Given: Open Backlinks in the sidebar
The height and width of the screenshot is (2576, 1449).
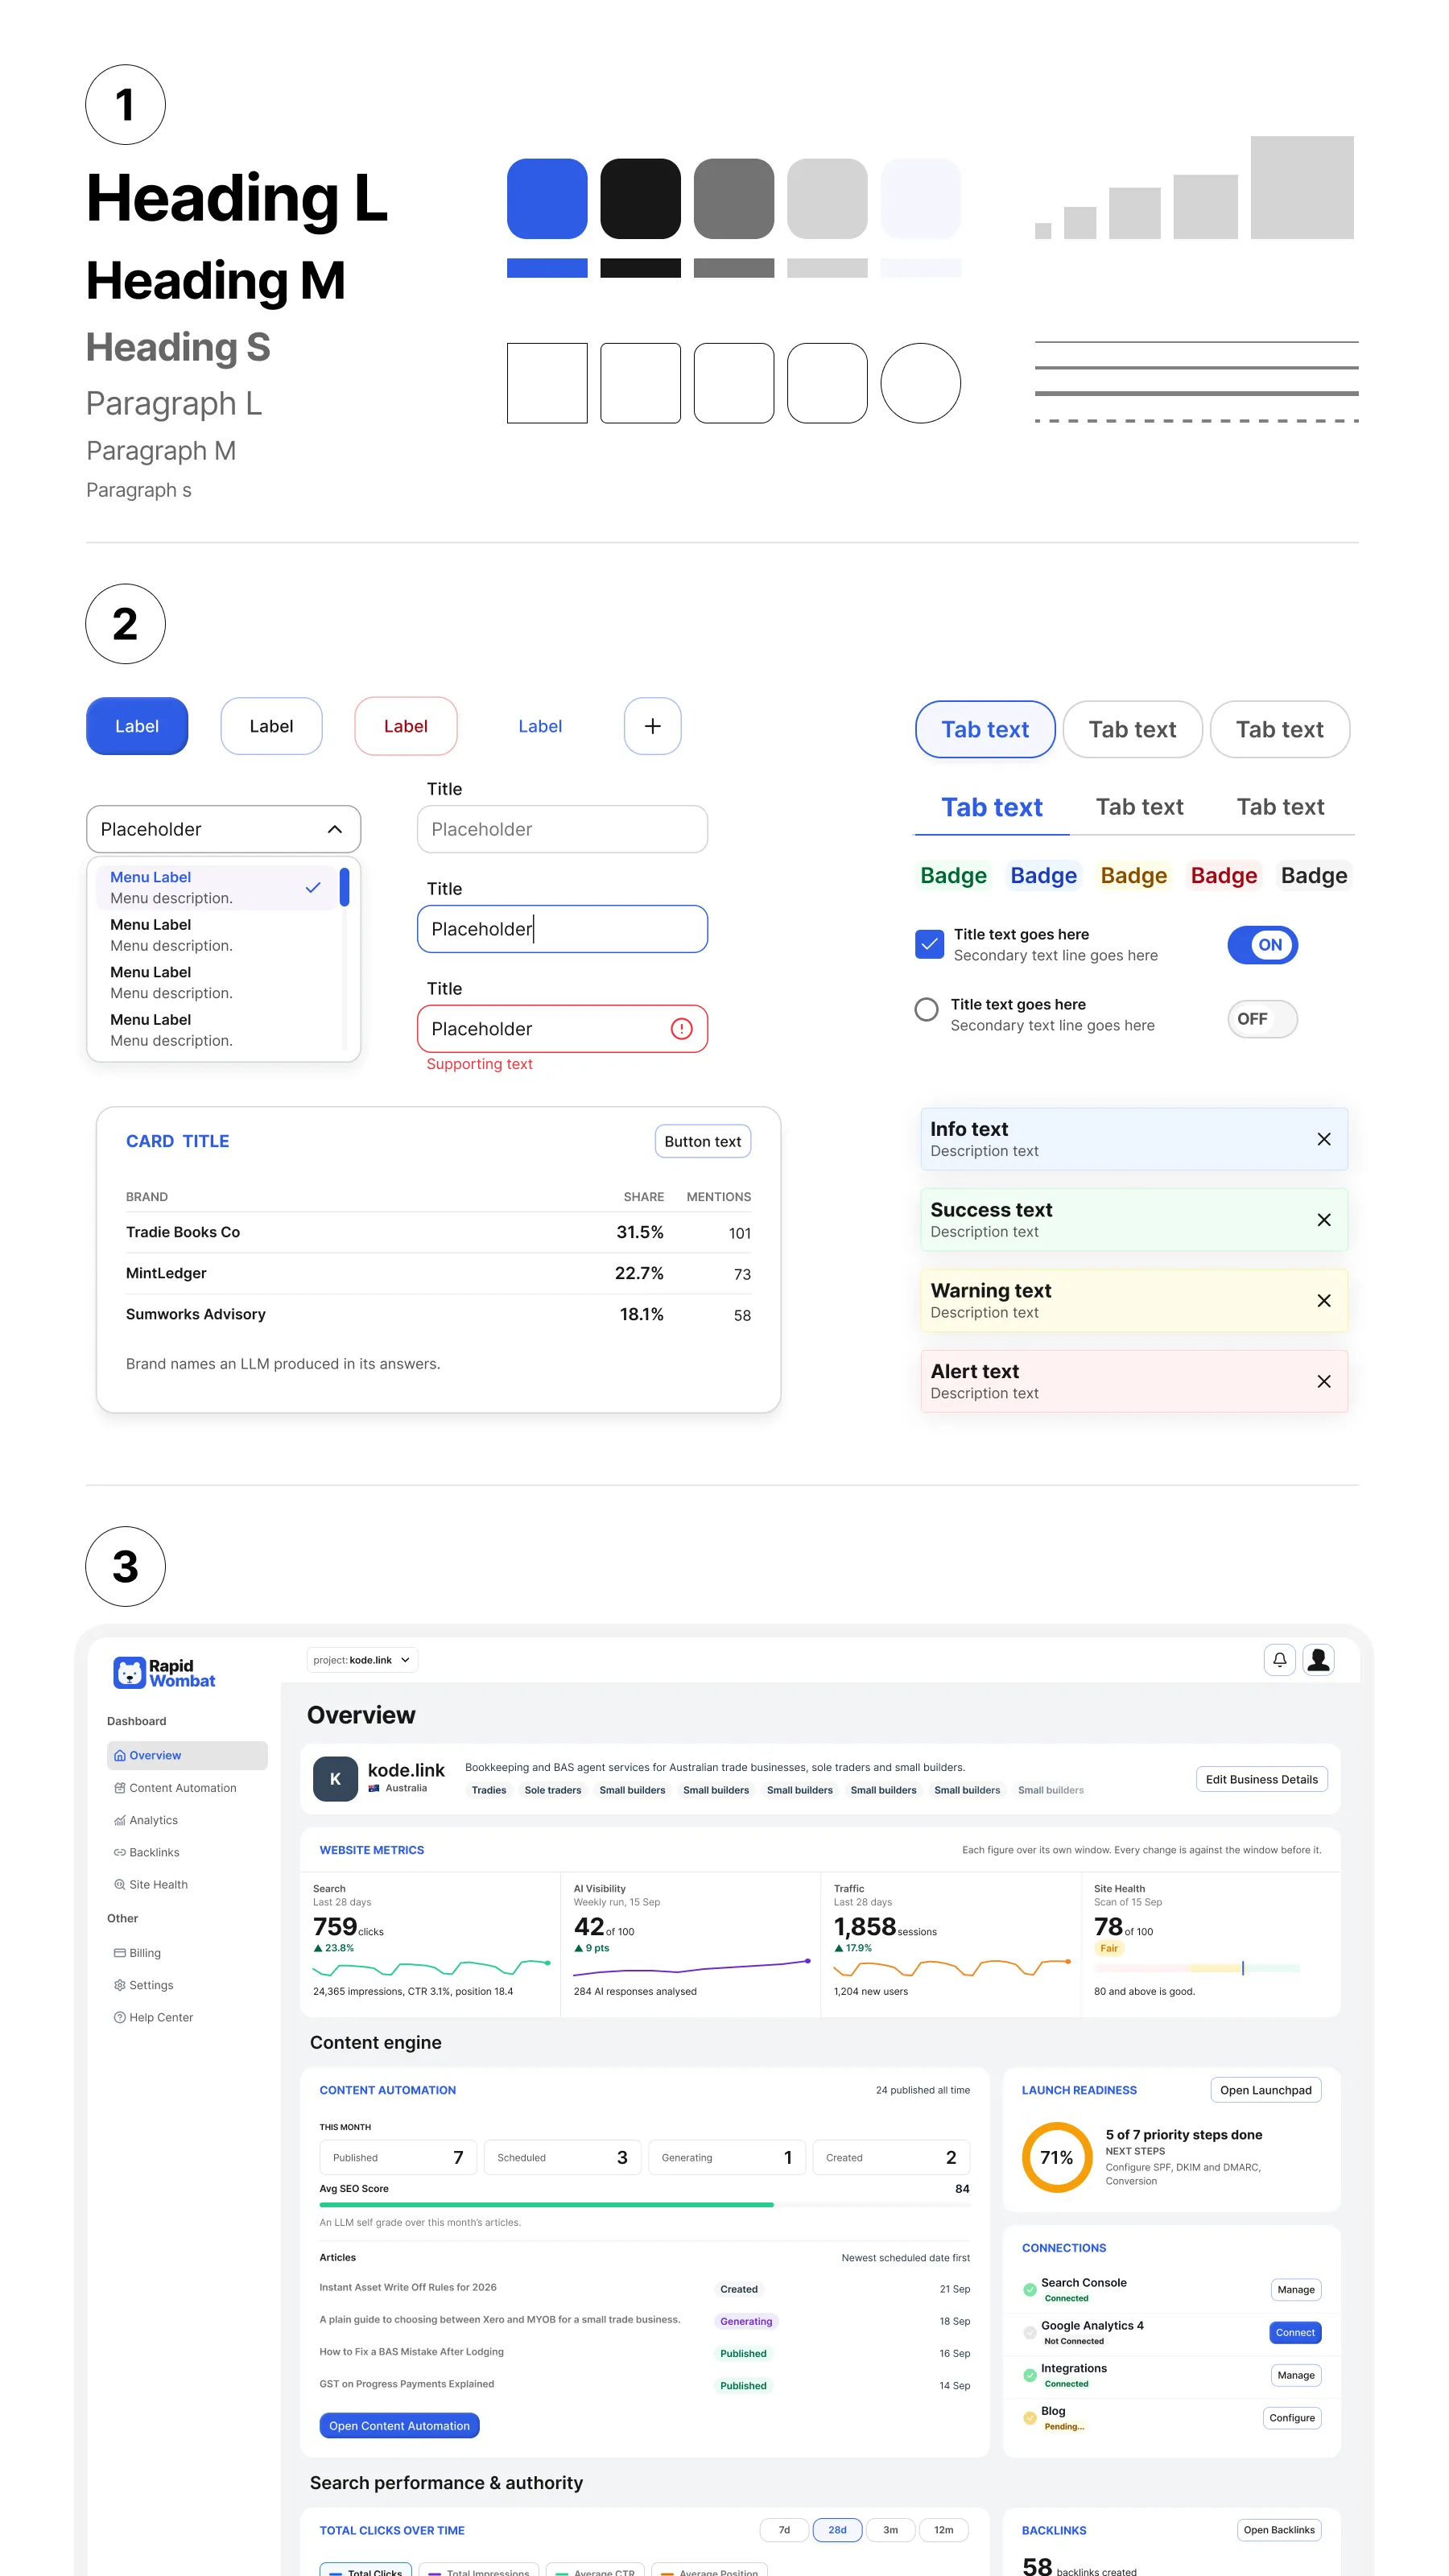Looking at the screenshot, I should pyautogui.click(x=187, y=1852).
